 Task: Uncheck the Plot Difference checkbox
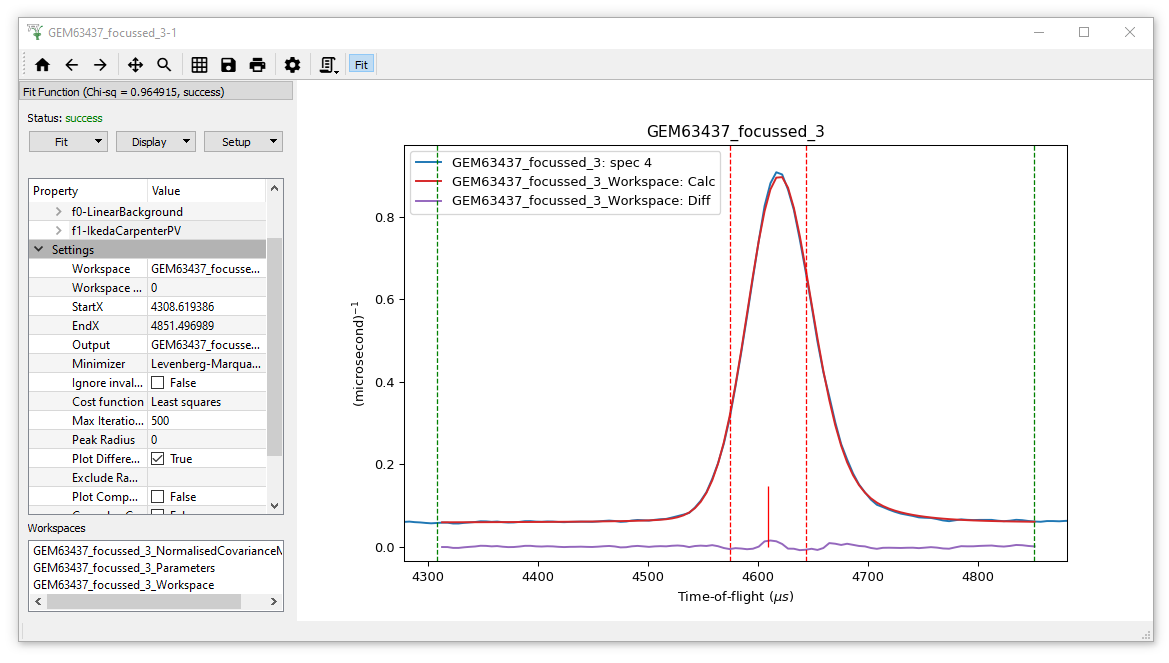click(158, 459)
